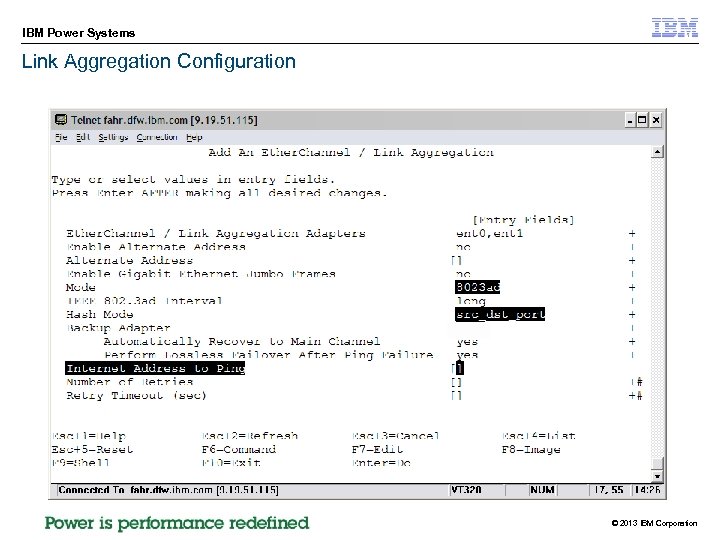Click the Hash Mode label
Image resolution: width=720 pixels, height=540 pixels.
tap(100, 314)
